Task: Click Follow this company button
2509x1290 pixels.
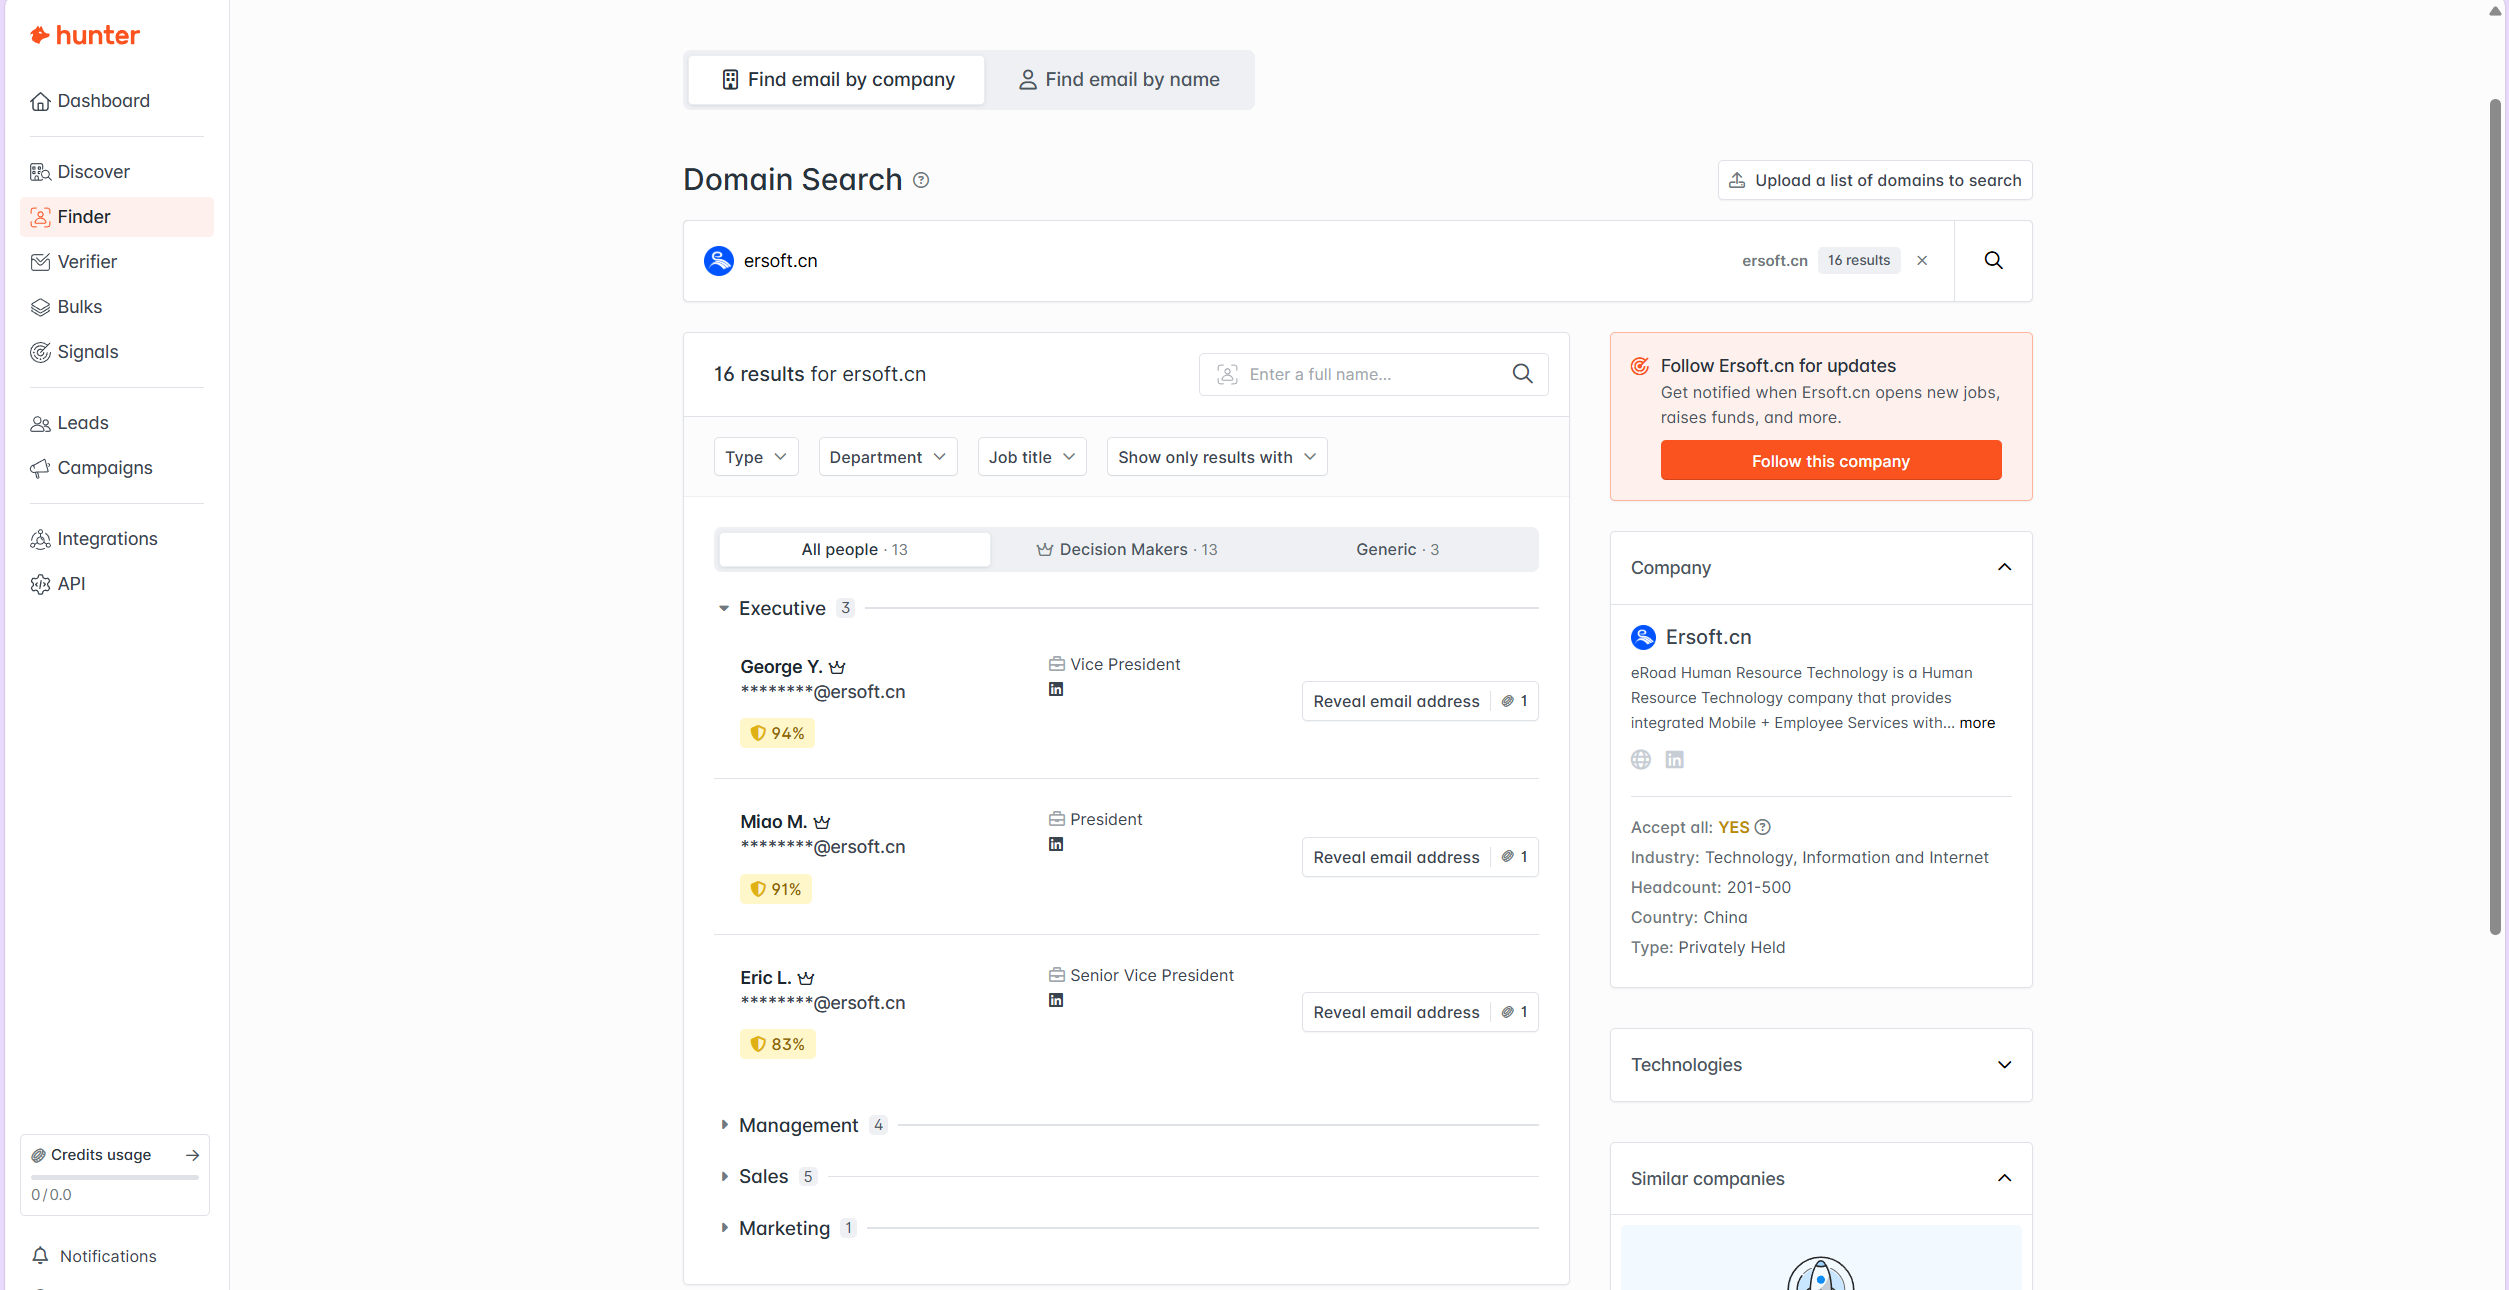Action: click(x=1830, y=461)
